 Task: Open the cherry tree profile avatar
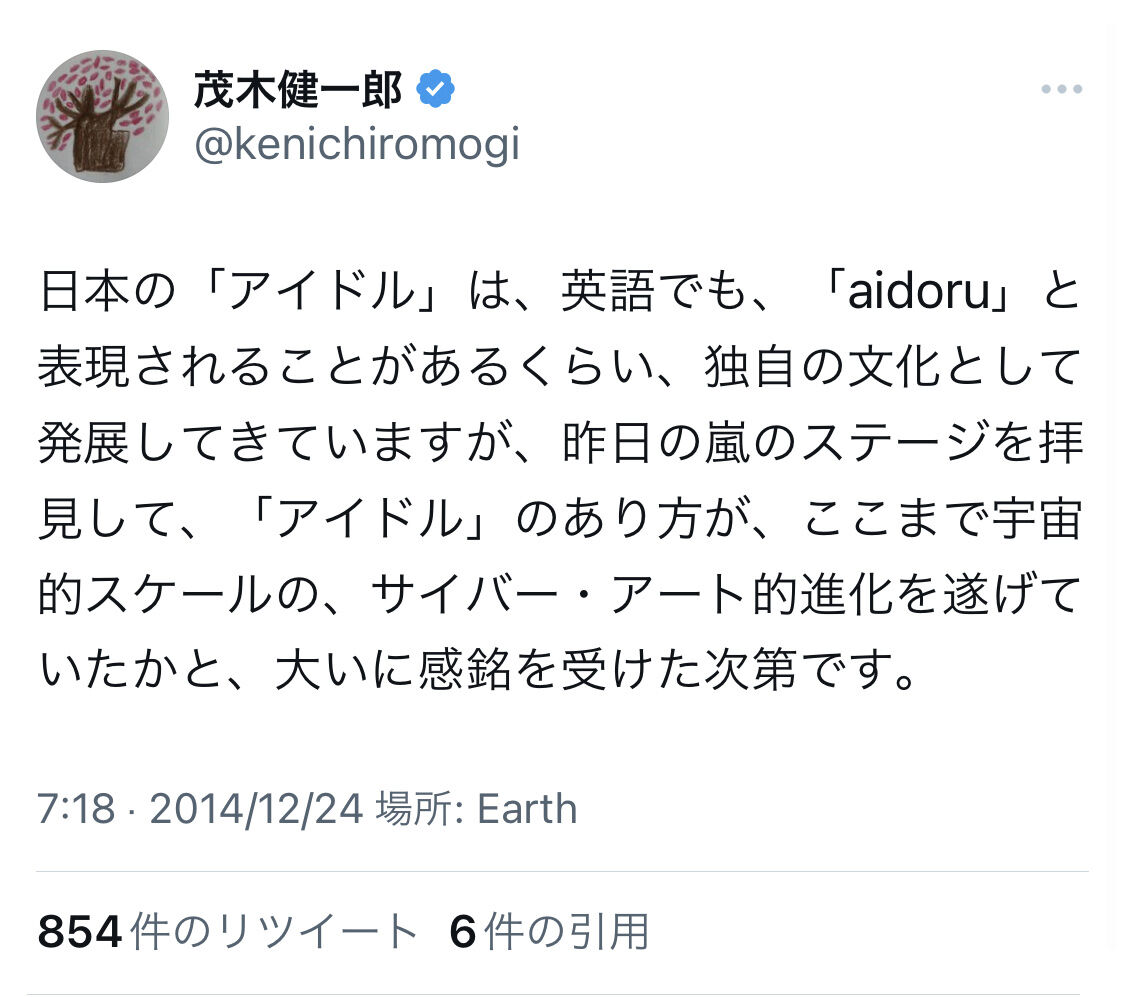[102, 116]
